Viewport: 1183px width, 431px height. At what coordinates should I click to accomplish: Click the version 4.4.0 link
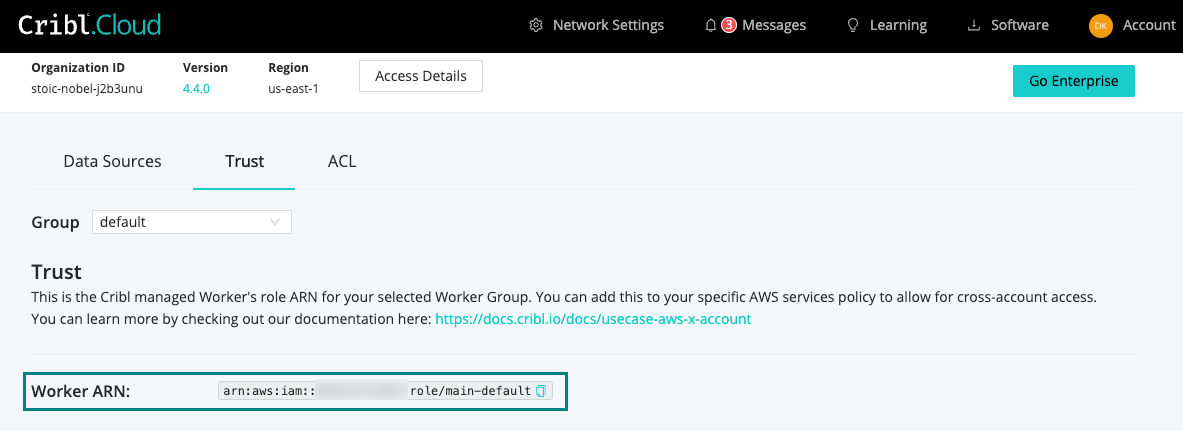tap(196, 89)
